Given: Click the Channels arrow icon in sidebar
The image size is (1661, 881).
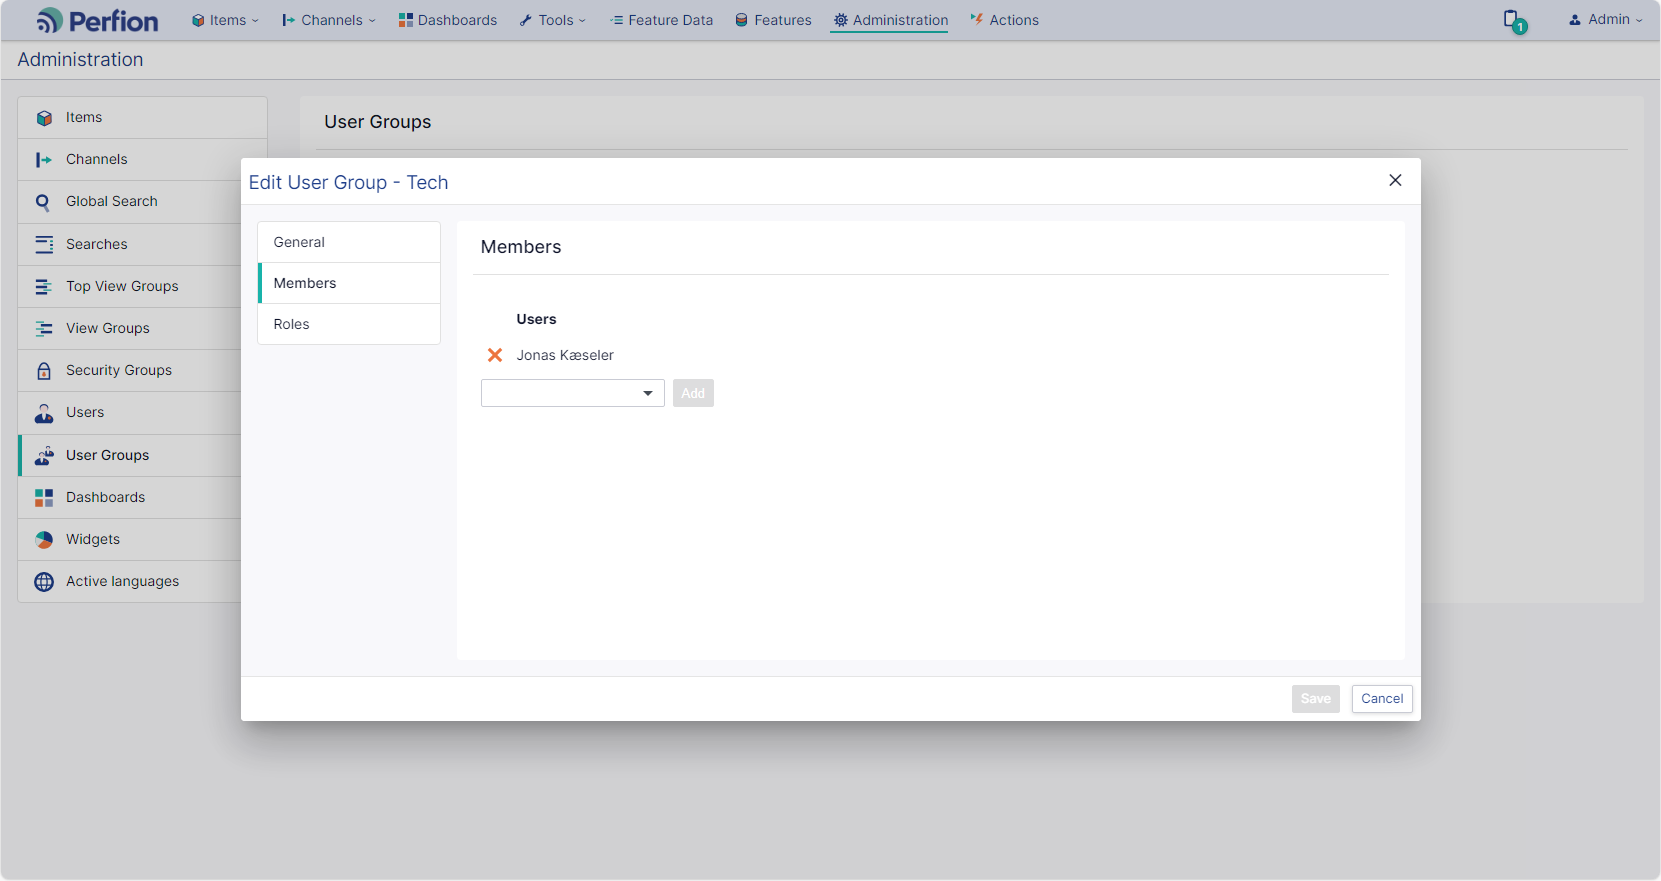Looking at the screenshot, I should click(44, 160).
